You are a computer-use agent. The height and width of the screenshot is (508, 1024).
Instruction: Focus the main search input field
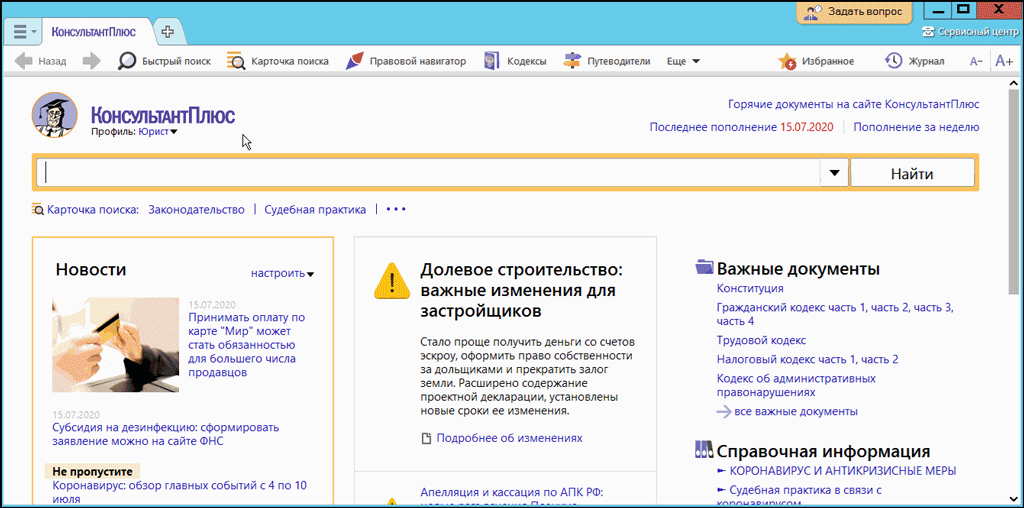tap(428, 173)
